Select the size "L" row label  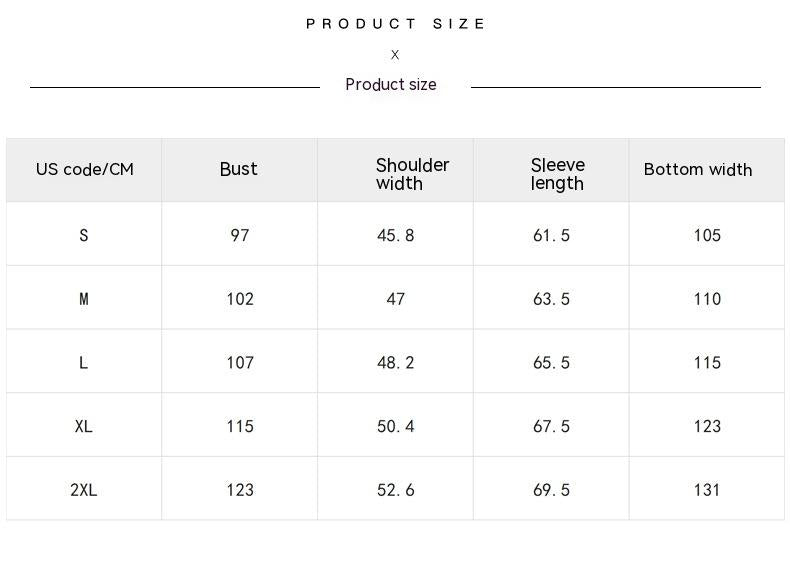tap(84, 363)
